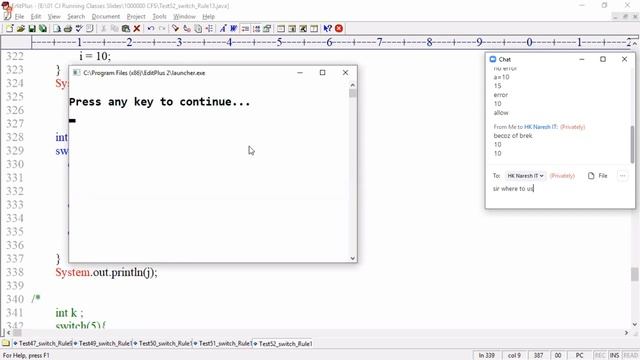Click the Redo toolbar icon
Screen dimensions: 640x360
coord(162,29)
